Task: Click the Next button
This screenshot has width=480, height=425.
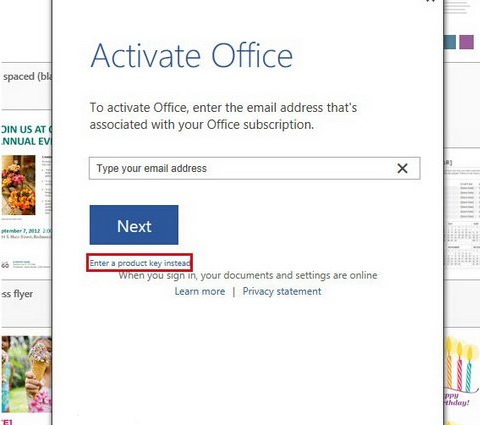Action: point(134,225)
